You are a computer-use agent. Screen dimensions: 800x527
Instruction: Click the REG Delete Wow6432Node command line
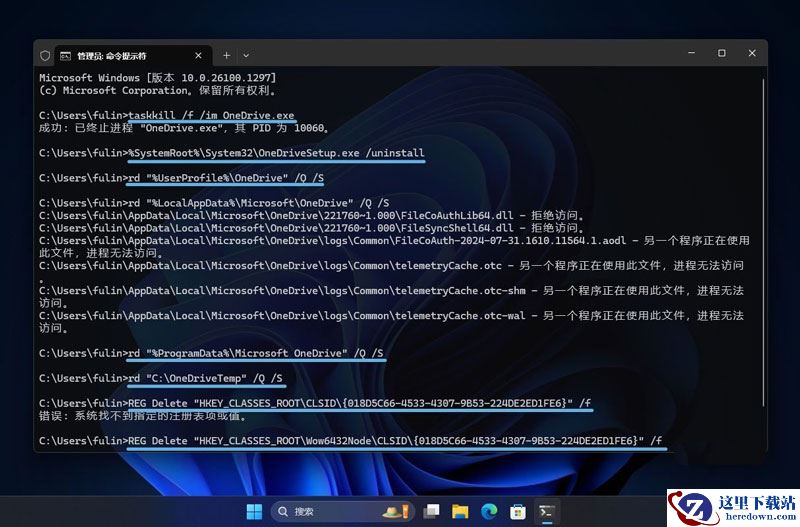395,441
